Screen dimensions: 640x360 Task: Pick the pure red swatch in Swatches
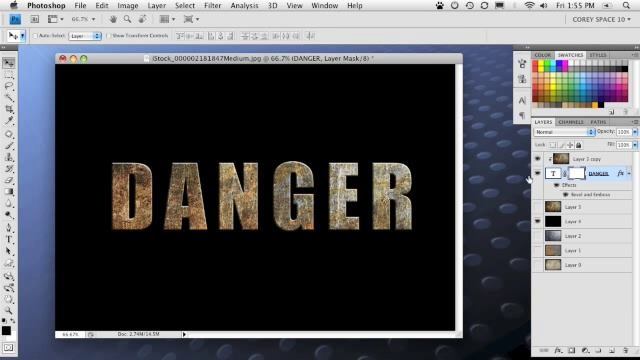535,64
